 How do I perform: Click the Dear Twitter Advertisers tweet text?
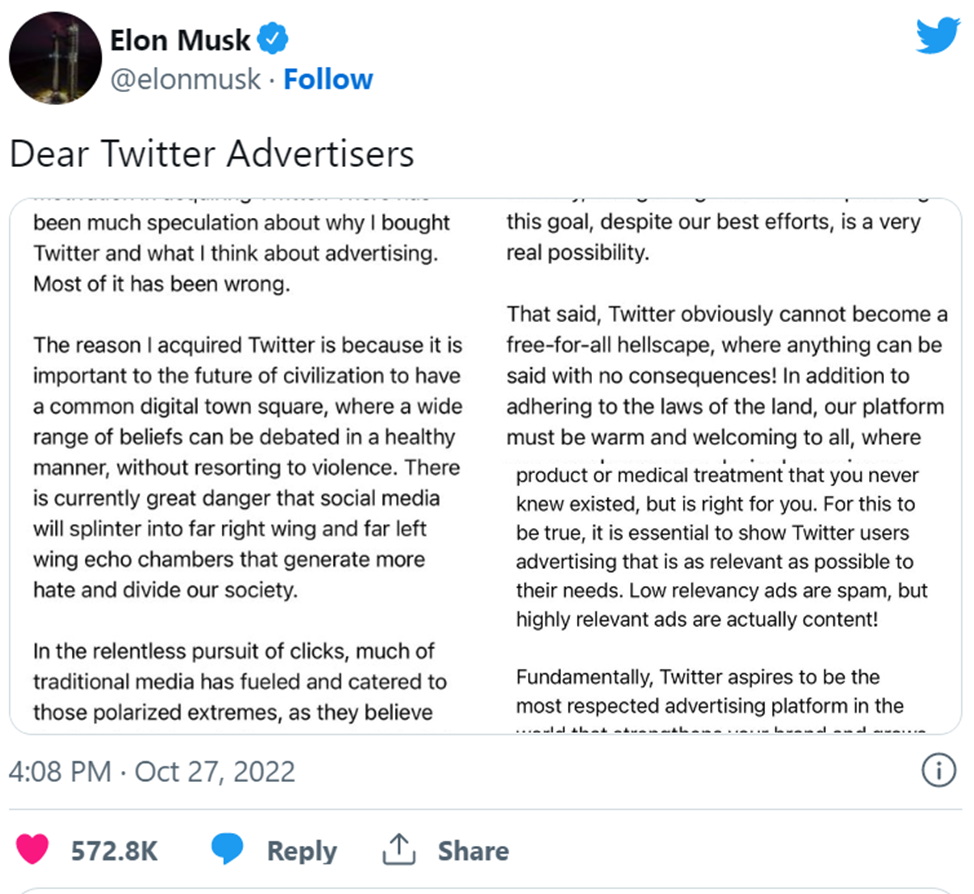[x=211, y=154]
